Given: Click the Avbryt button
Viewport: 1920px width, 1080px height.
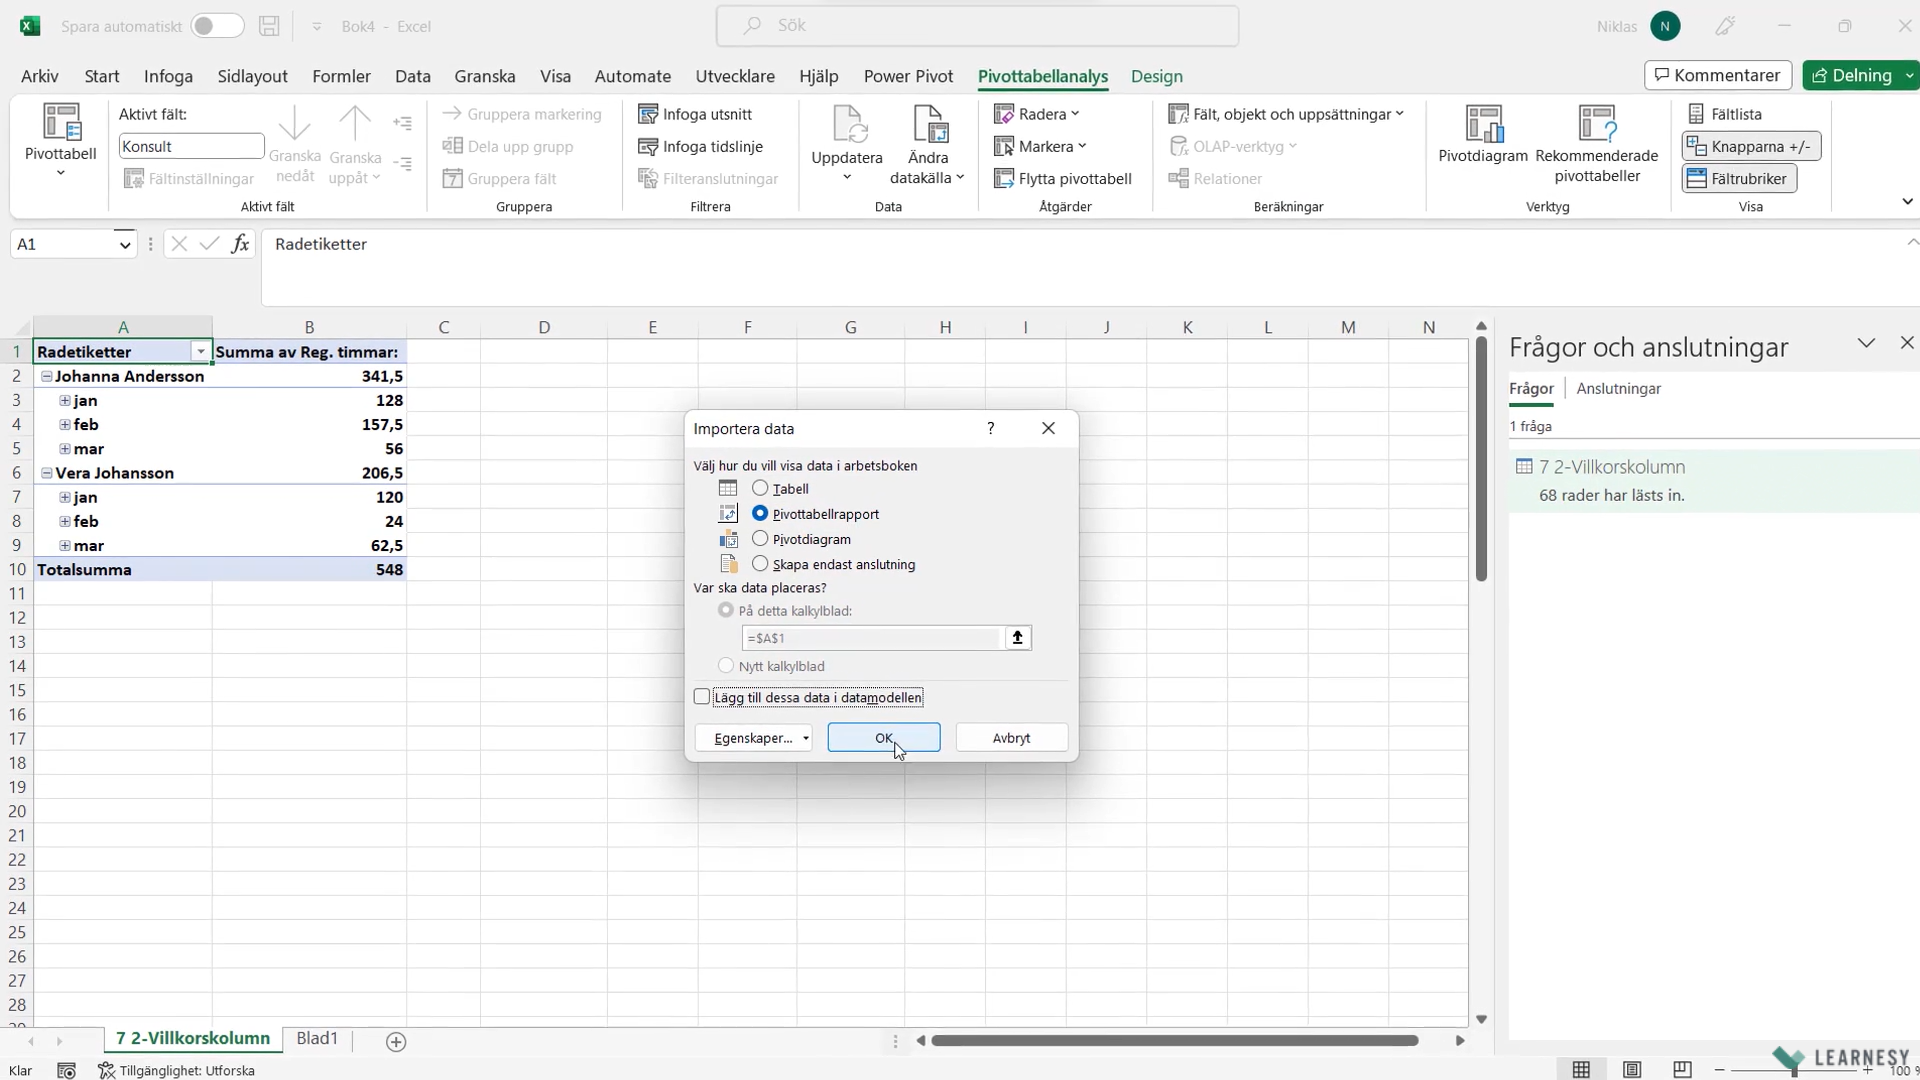Looking at the screenshot, I should pos(1011,737).
